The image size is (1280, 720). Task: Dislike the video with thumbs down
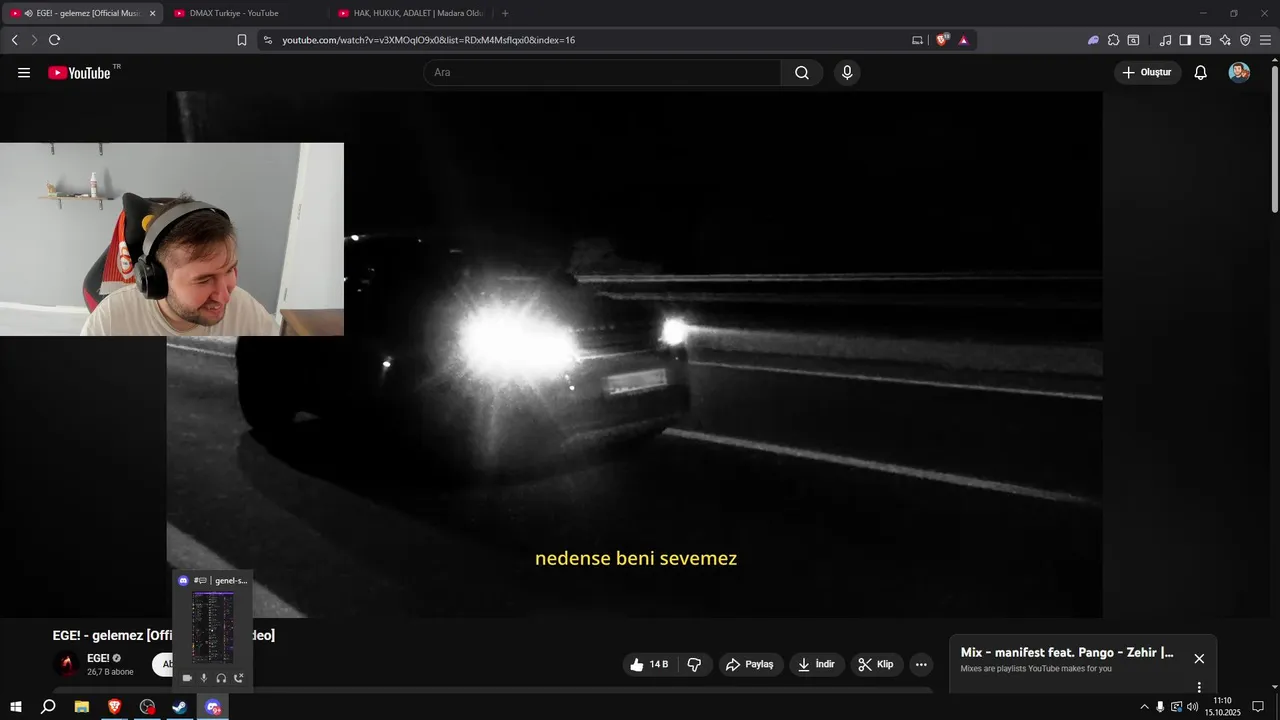click(x=694, y=664)
